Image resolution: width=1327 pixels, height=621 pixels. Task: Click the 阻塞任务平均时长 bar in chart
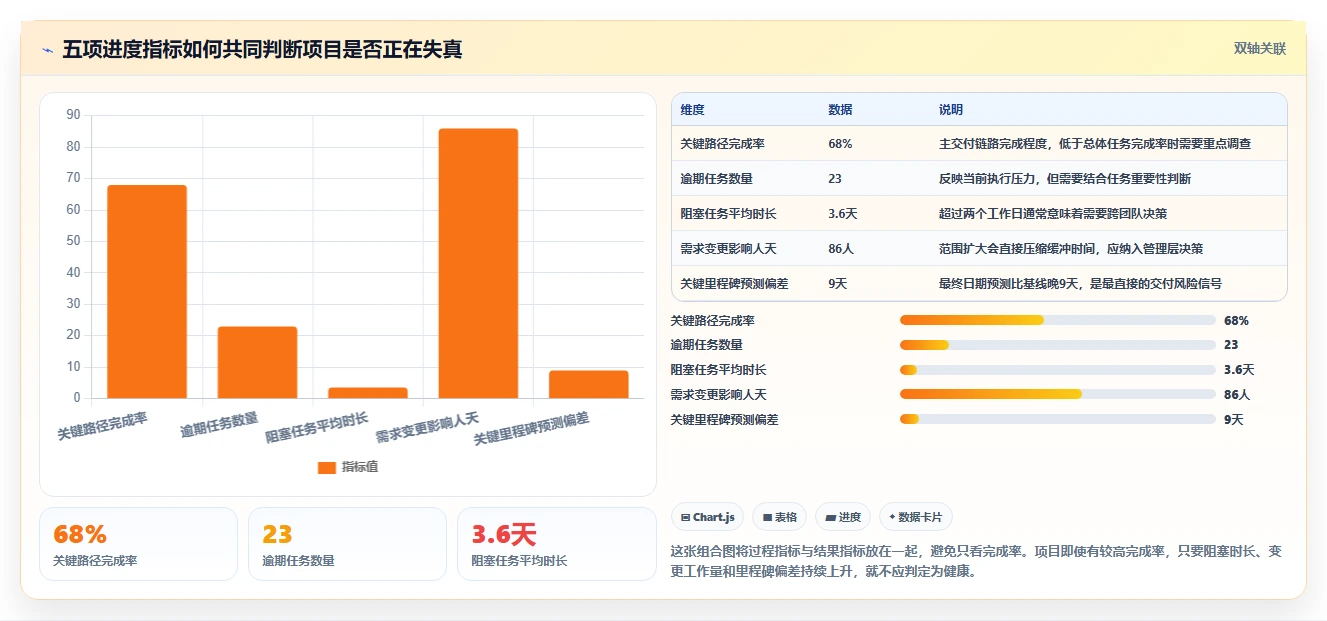pos(368,393)
